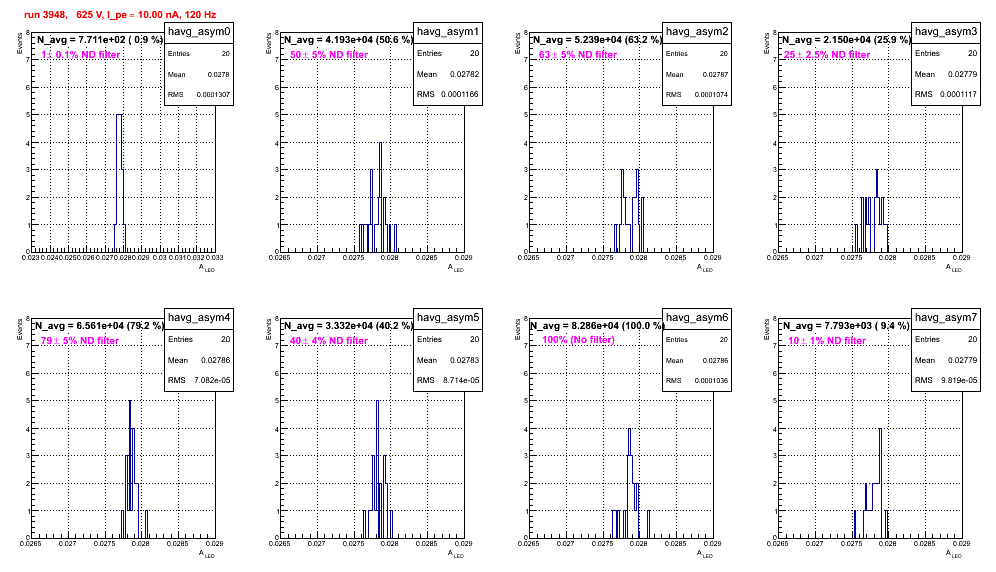This screenshot has height=572, width=996.
Task: Select the havg_asym2 stats box title
Action: [x=697, y=31]
